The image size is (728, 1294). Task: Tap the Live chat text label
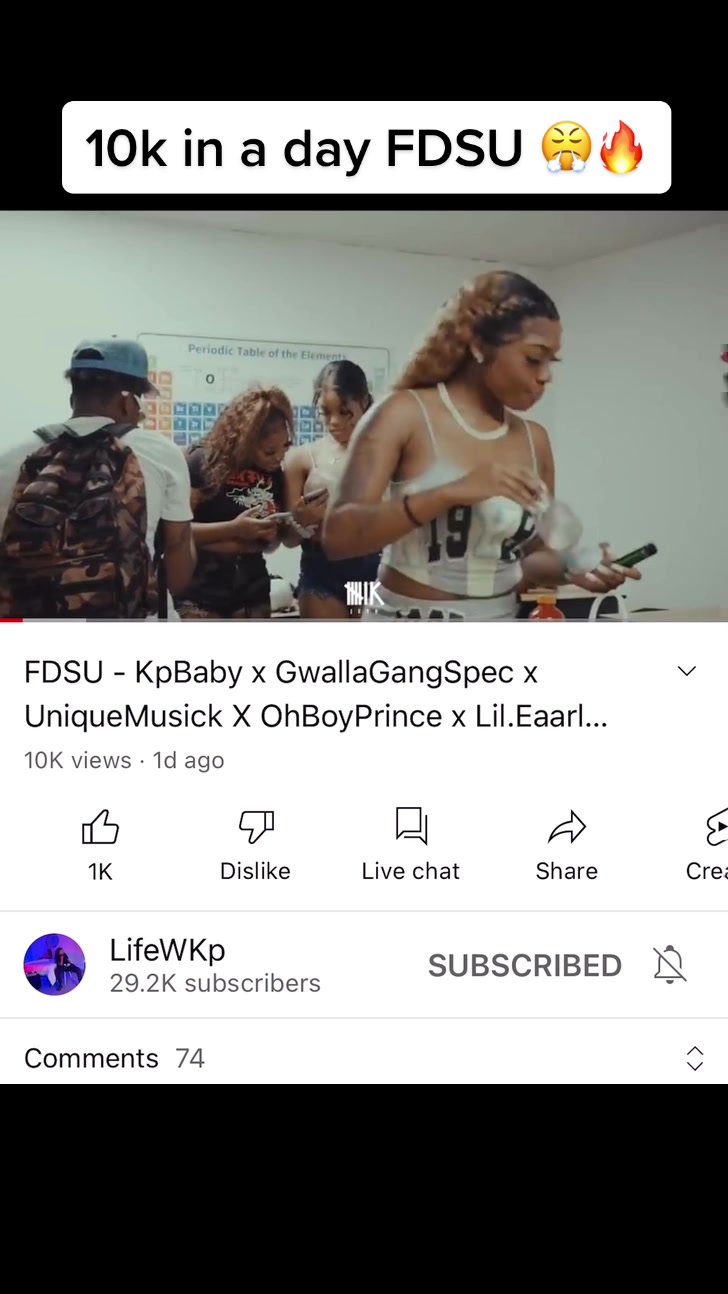click(x=411, y=871)
